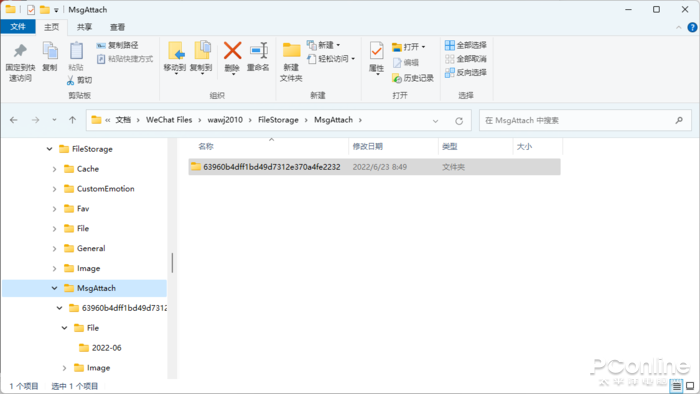Viewport: 700px width, 394px height.
Task: Click Paste shortcut (粘贴快捷方式)
Action: pos(125,59)
